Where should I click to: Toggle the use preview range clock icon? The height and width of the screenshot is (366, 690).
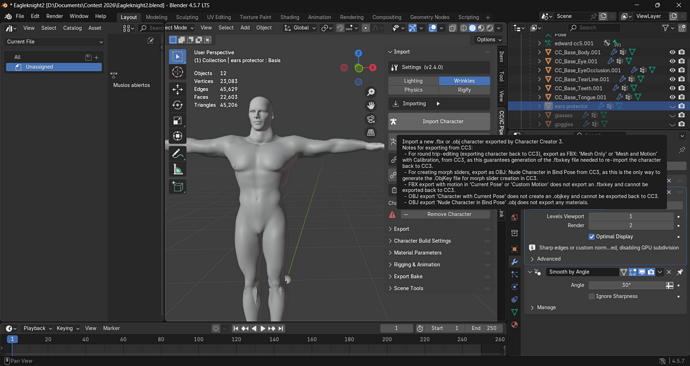pyautogui.click(x=420, y=328)
